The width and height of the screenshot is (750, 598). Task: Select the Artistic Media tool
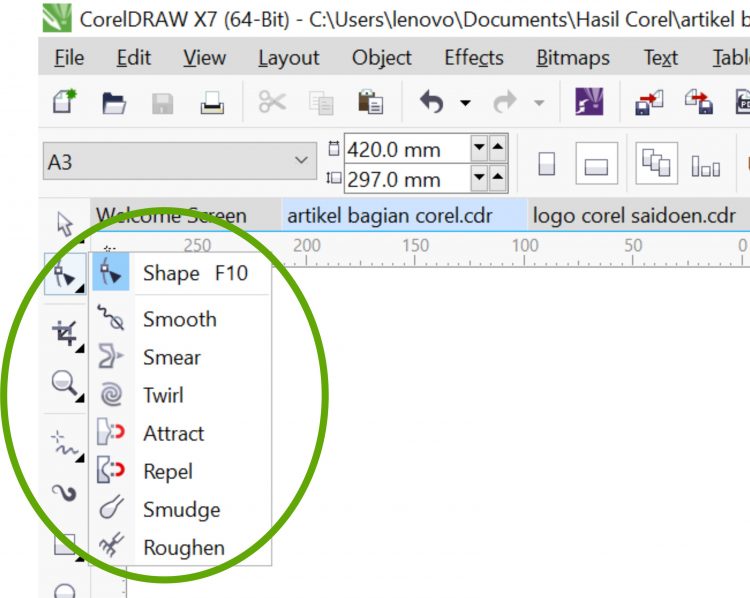pos(64,493)
